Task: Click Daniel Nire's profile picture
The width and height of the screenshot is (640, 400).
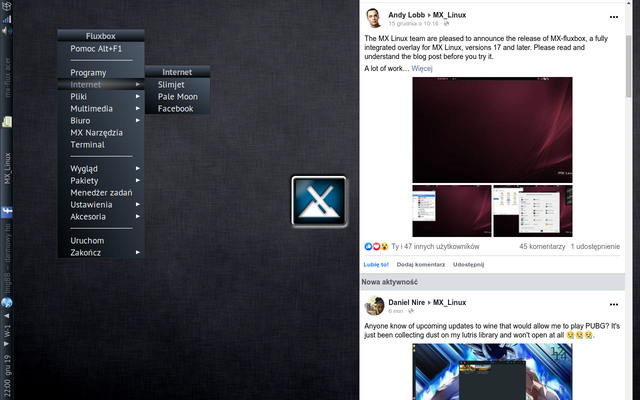Action: point(374,306)
